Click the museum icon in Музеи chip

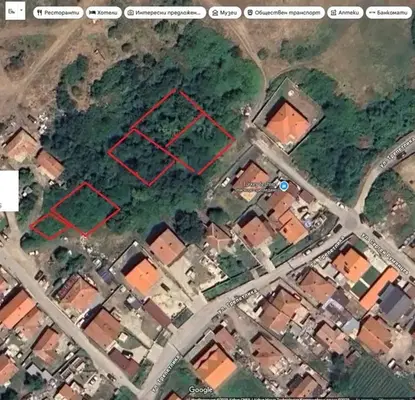(215, 13)
